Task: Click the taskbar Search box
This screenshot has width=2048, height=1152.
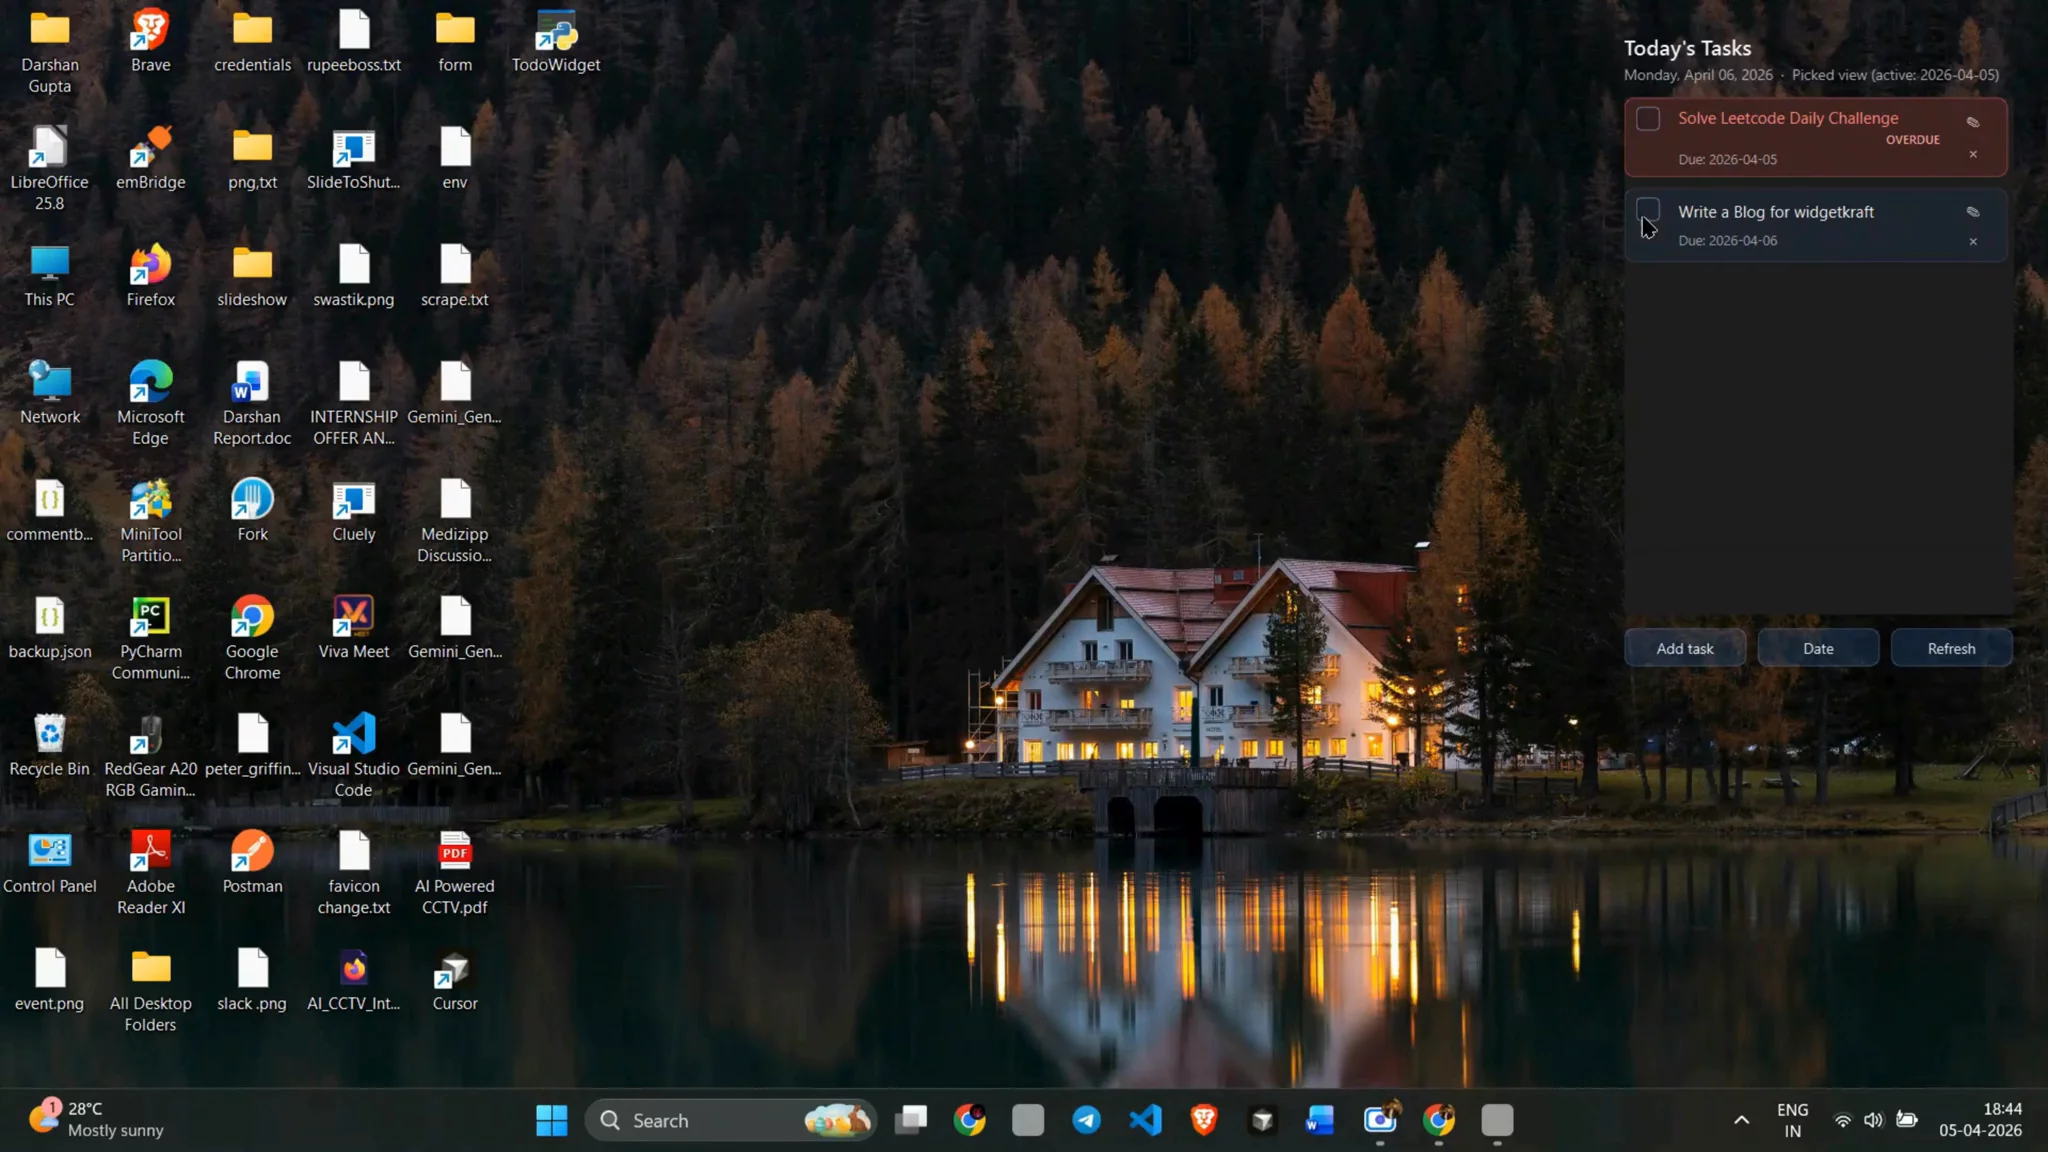Action: [x=731, y=1120]
